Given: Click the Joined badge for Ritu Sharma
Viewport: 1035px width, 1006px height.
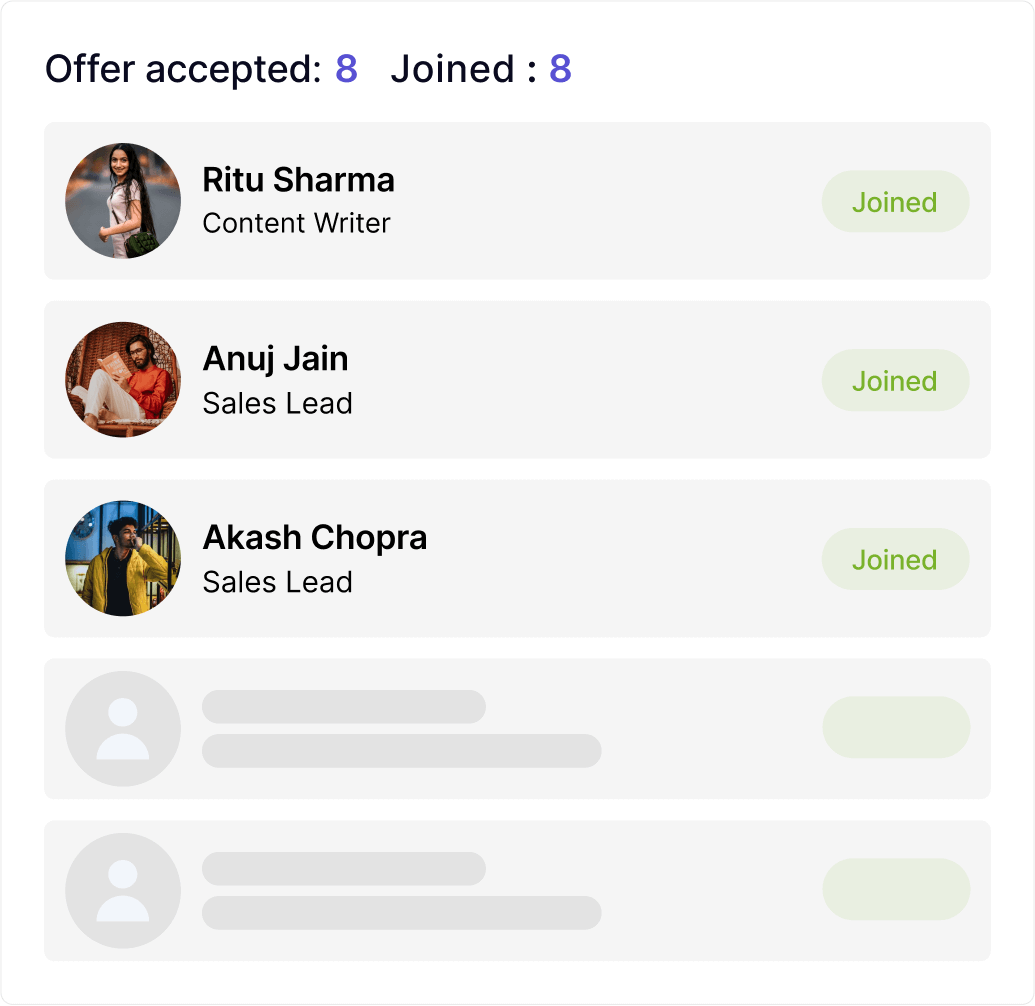Looking at the screenshot, I should click(895, 202).
